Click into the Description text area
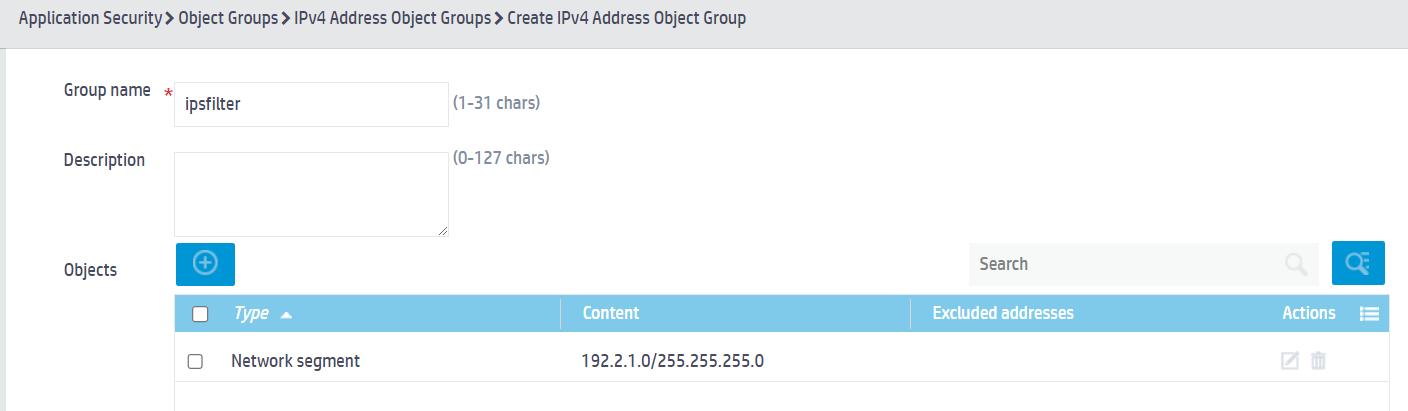This screenshot has width=1408, height=411. pyautogui.click(x=311, y=194)
